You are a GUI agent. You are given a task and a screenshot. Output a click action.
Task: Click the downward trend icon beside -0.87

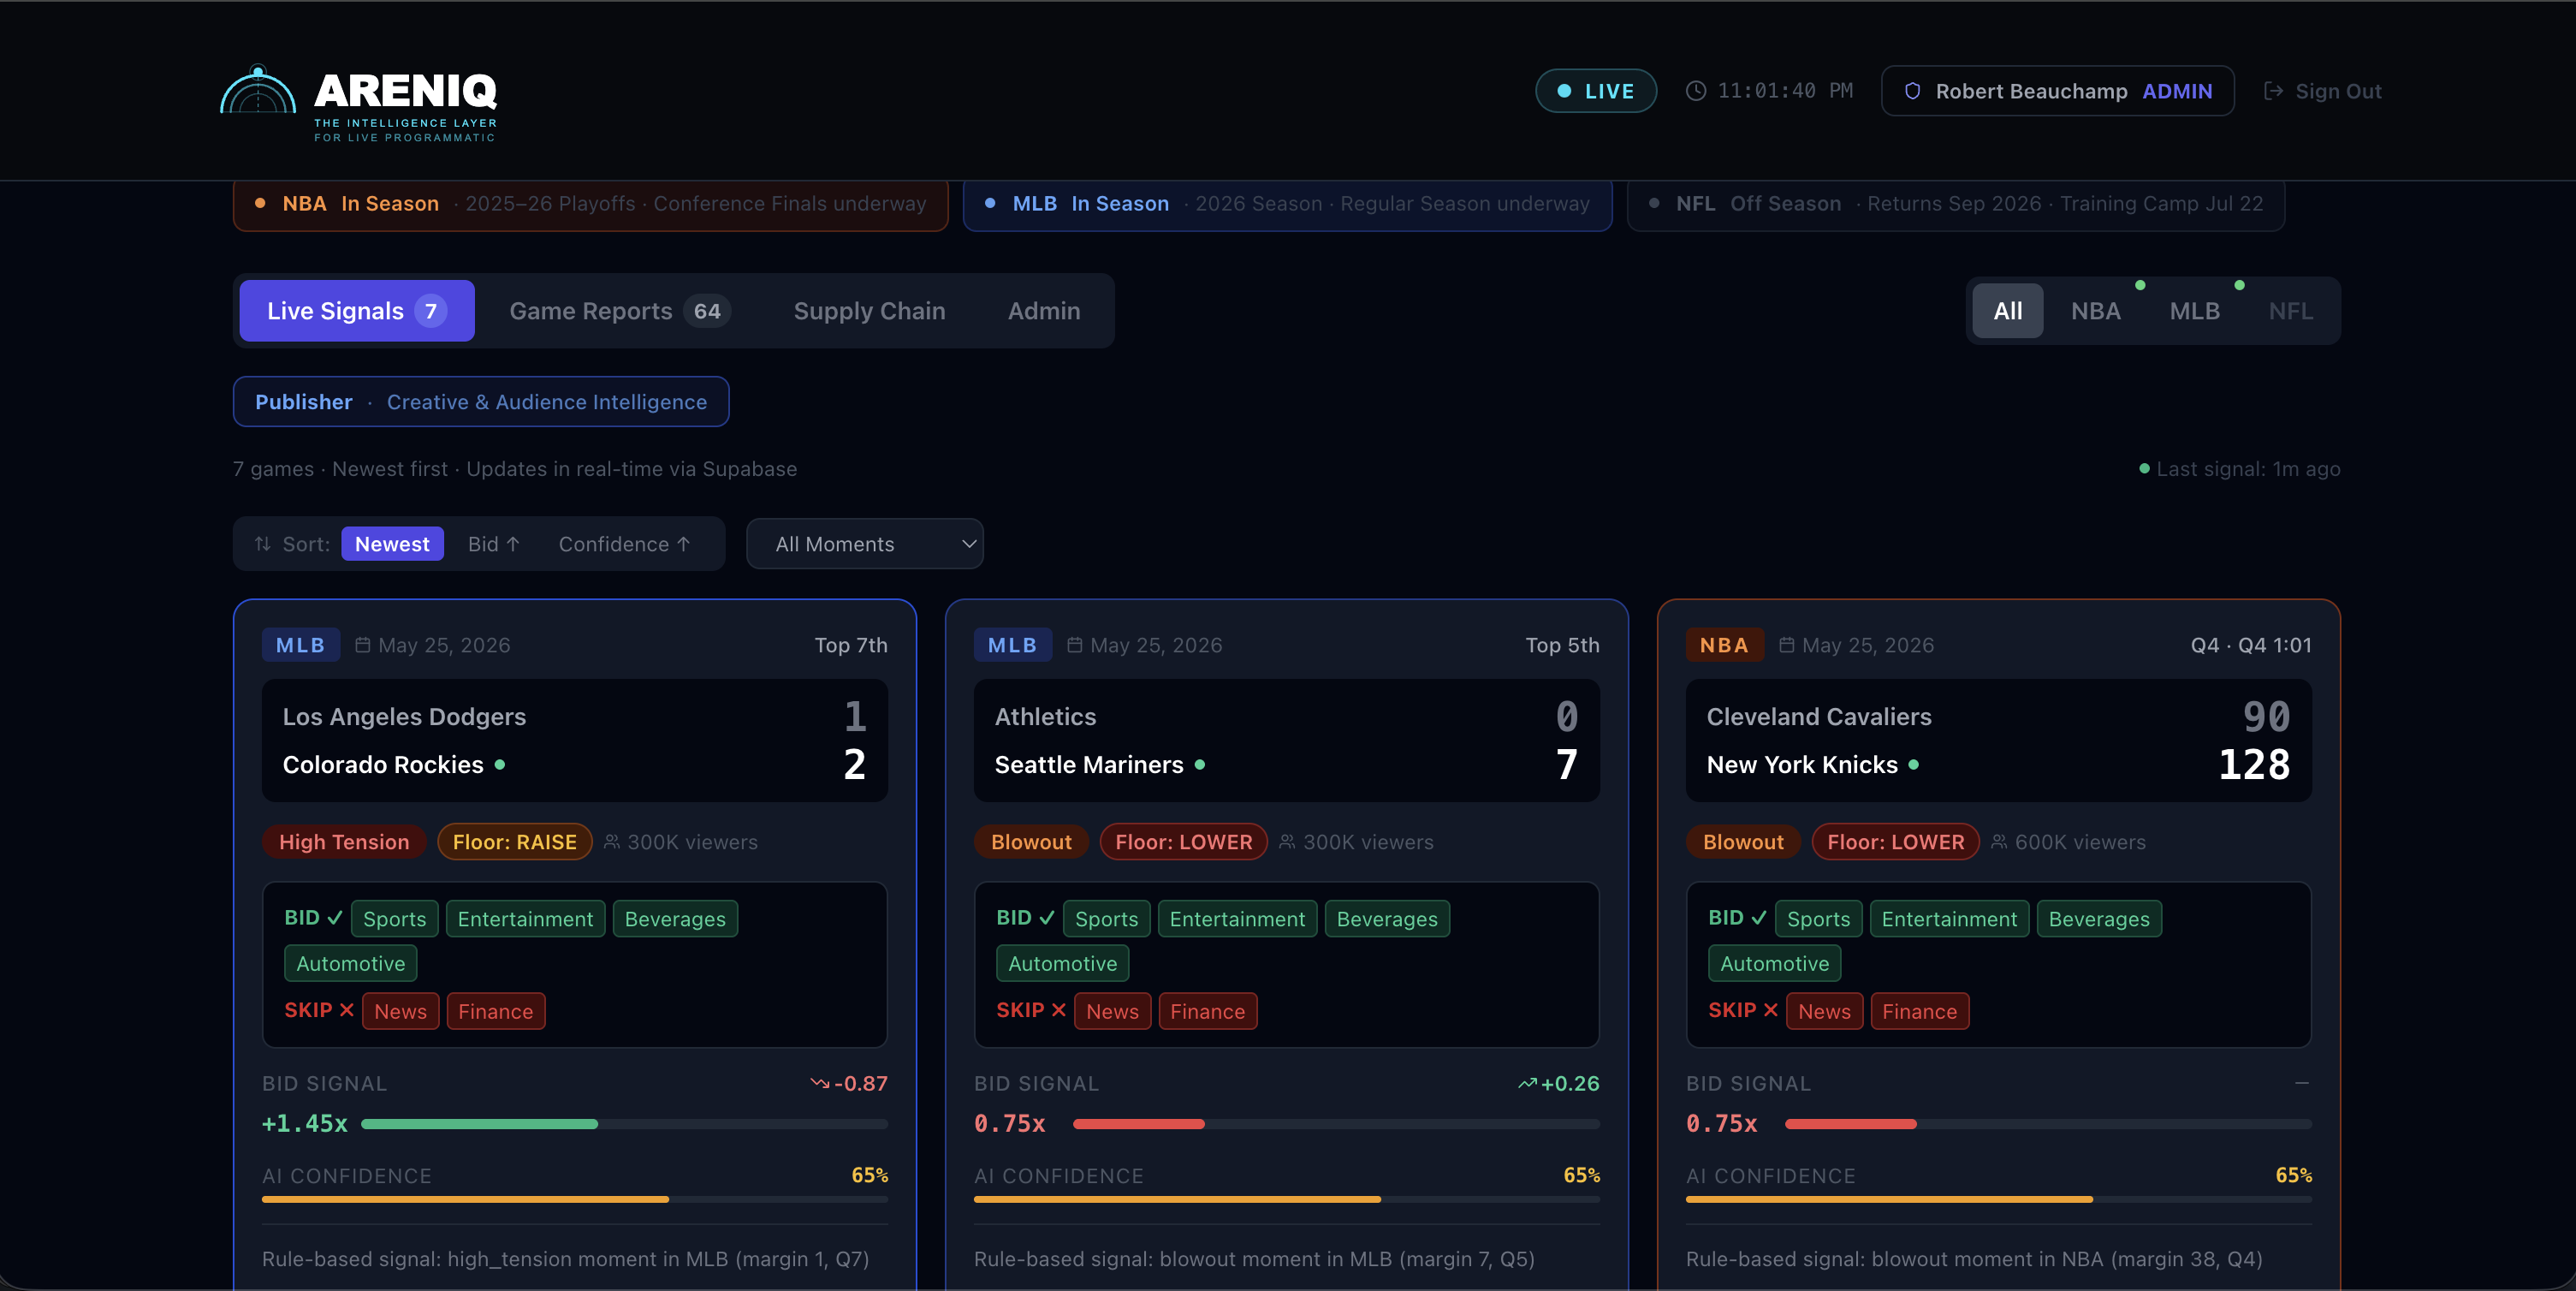[x=820, y=1083]
